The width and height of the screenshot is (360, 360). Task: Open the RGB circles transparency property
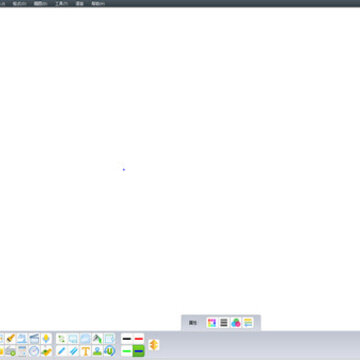coord(236,323)
